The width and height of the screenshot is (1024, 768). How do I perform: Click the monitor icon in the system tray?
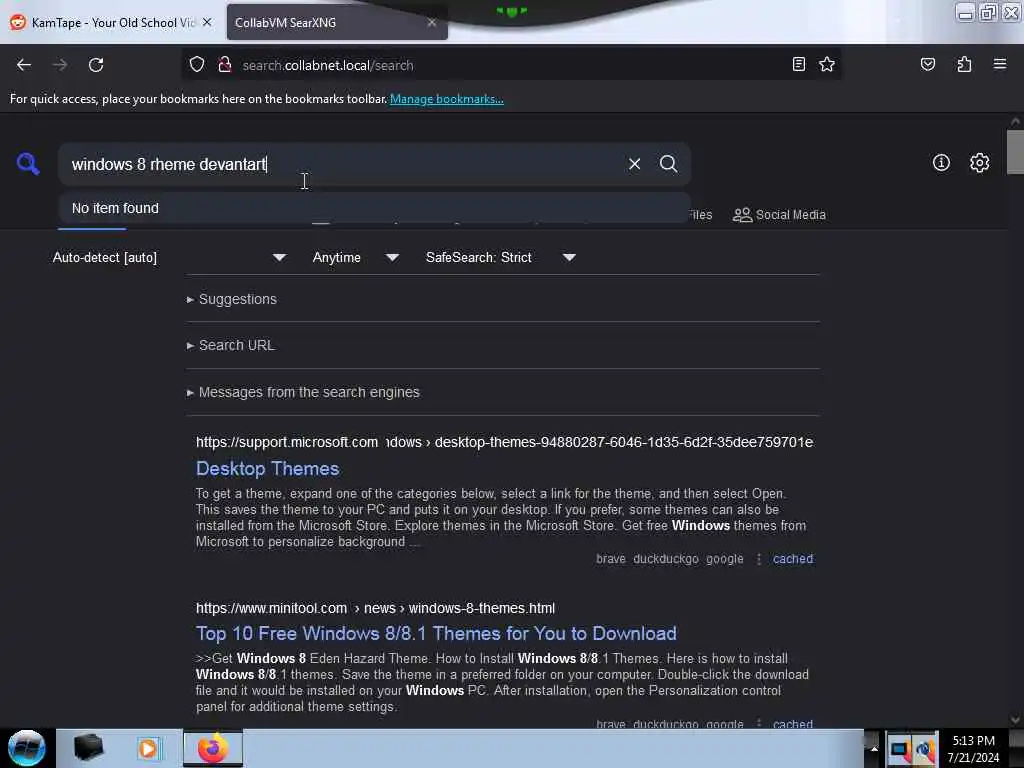click(x=899, y=750)
